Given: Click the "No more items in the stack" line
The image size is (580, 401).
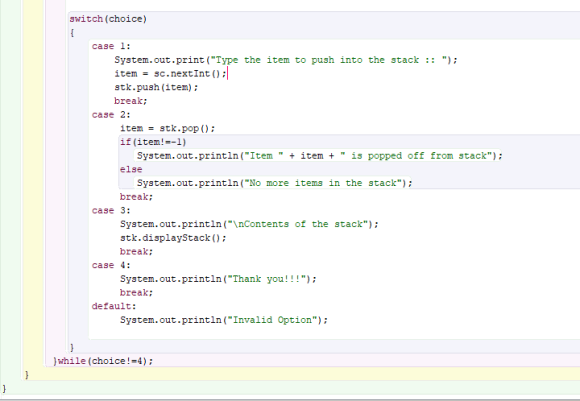Looking at the screenshot, I should (x=274, y=183).
